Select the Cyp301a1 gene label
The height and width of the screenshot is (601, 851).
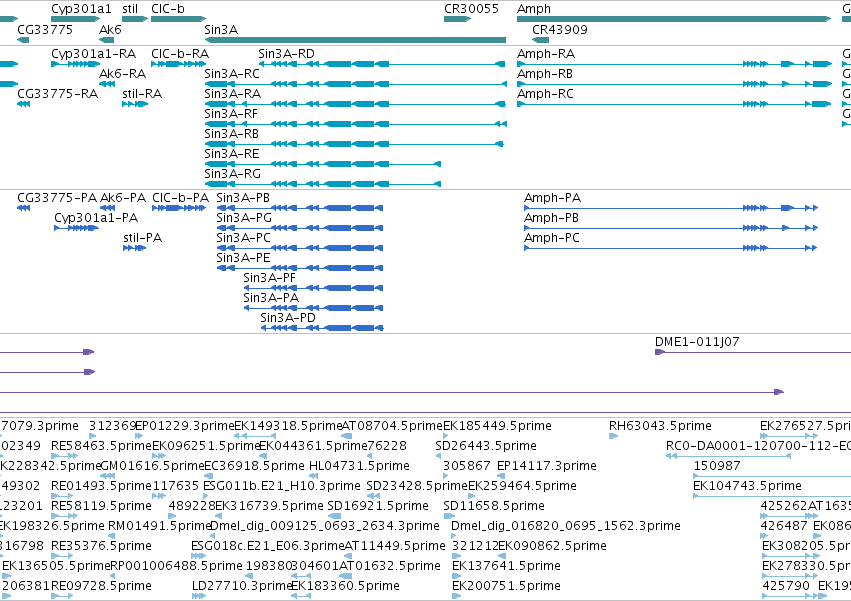(81, 9)
